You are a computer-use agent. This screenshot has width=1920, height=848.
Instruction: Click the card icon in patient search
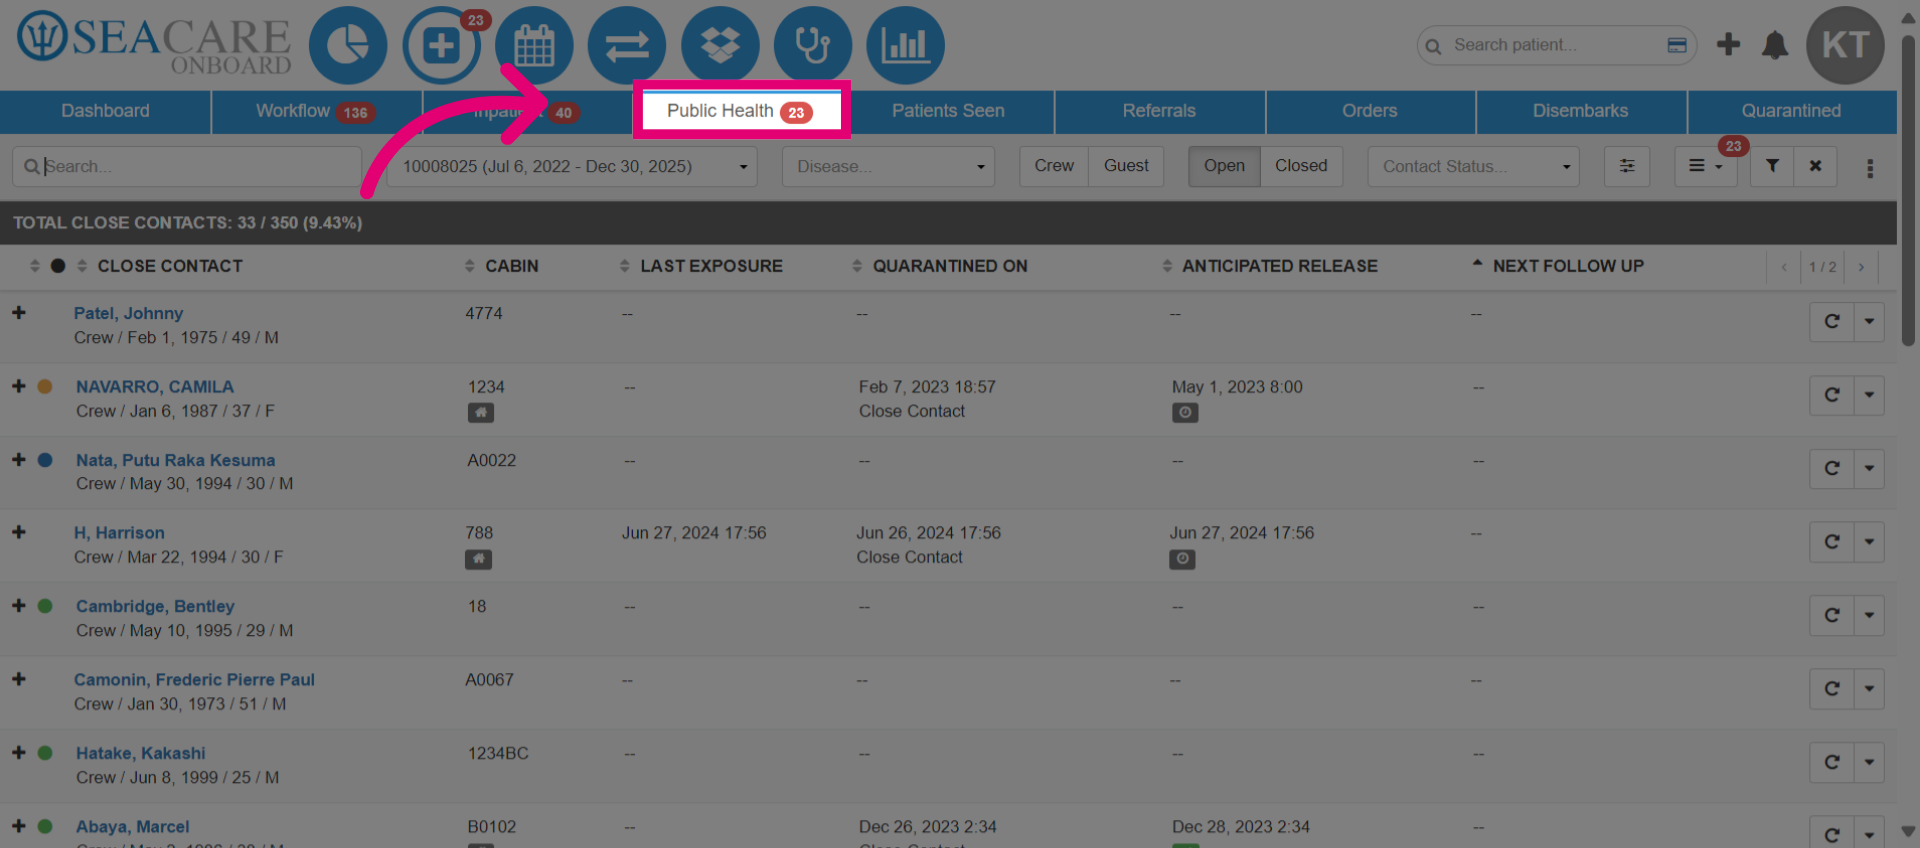point(1677,45)
